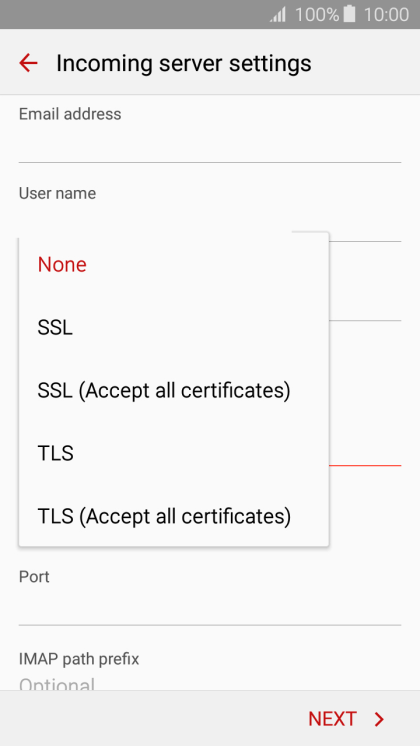Pick SSL (Accept all certificates)
This screenshot has height=746, width=420.
[174, 391]
